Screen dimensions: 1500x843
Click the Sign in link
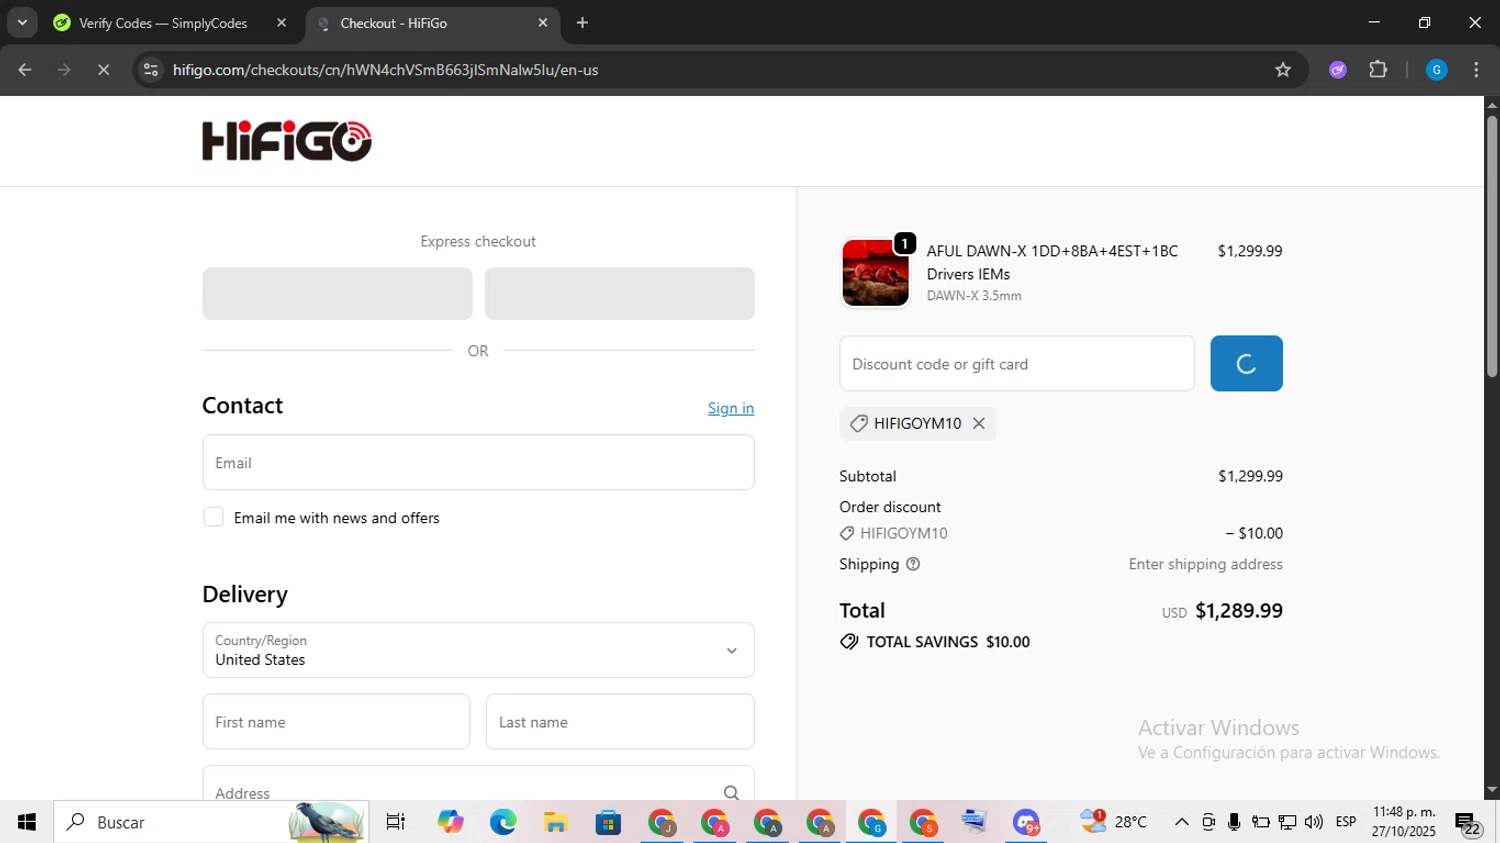click(731, 408)
